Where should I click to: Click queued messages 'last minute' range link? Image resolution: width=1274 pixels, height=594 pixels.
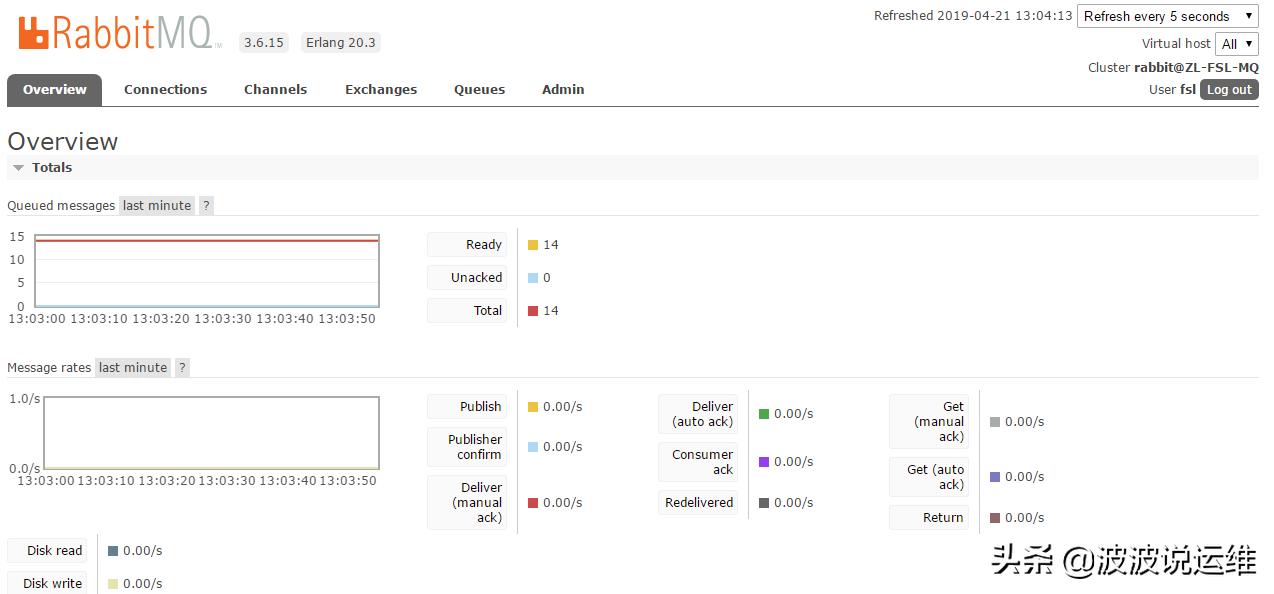pyautogui.click(x=157, y=205)
